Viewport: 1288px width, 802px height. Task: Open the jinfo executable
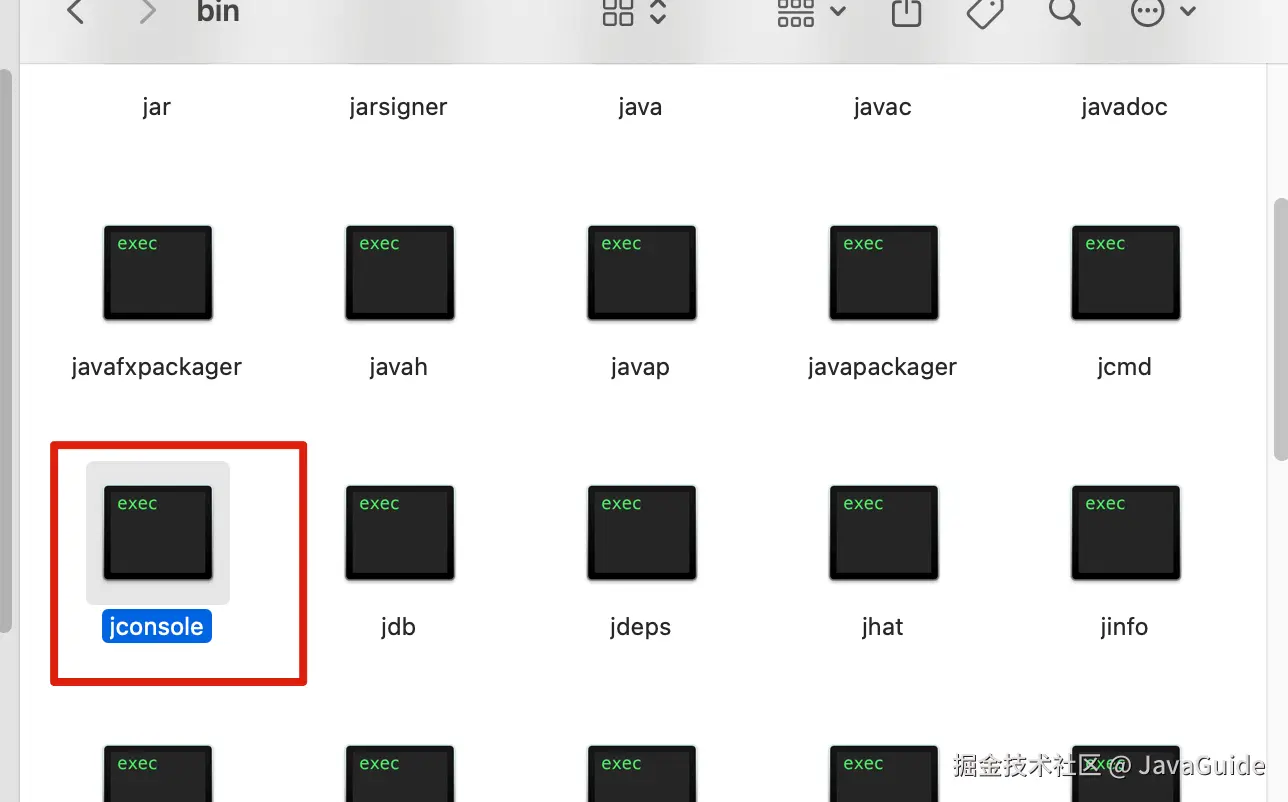click(x=1125, y=532)
